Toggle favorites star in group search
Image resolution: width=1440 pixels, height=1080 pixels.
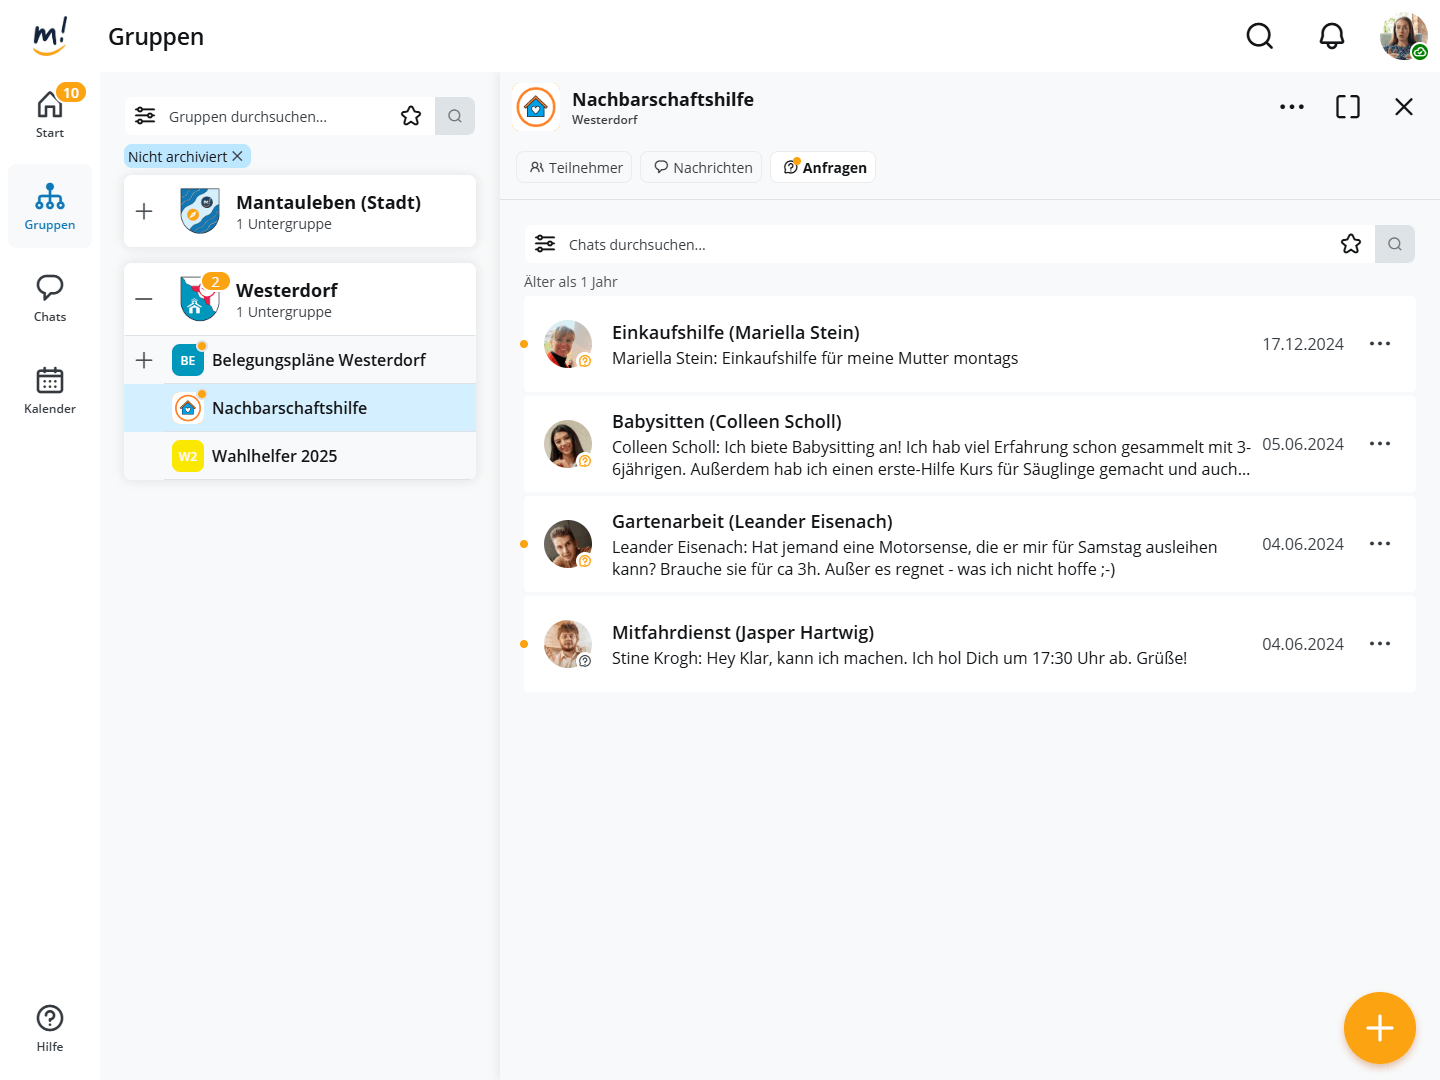tap(411, 116)
